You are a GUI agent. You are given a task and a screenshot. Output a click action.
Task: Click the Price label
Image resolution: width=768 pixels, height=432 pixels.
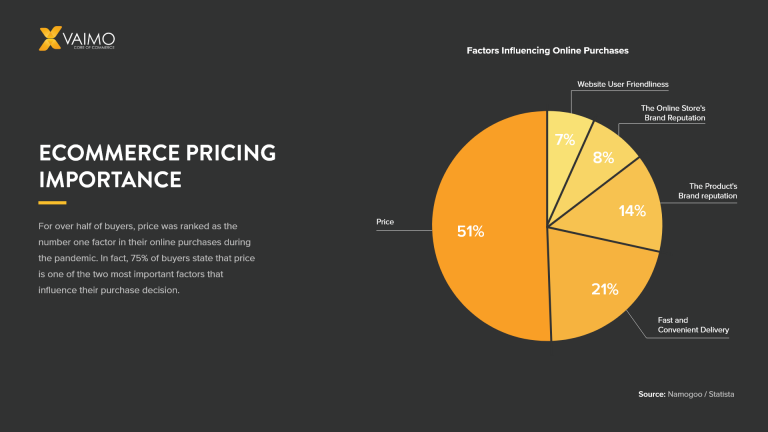coord(385,222)
